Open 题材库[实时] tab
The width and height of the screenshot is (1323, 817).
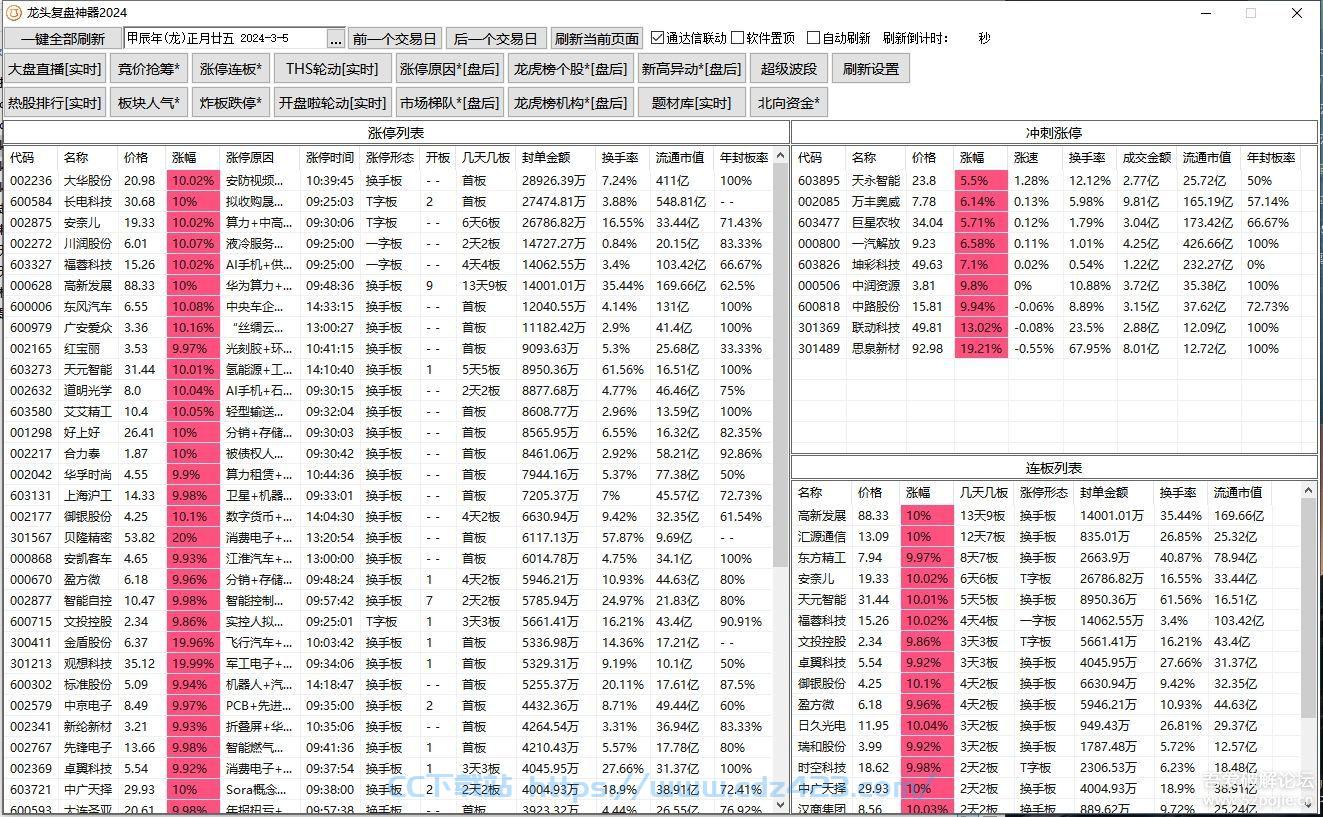[x=691, y=102]
